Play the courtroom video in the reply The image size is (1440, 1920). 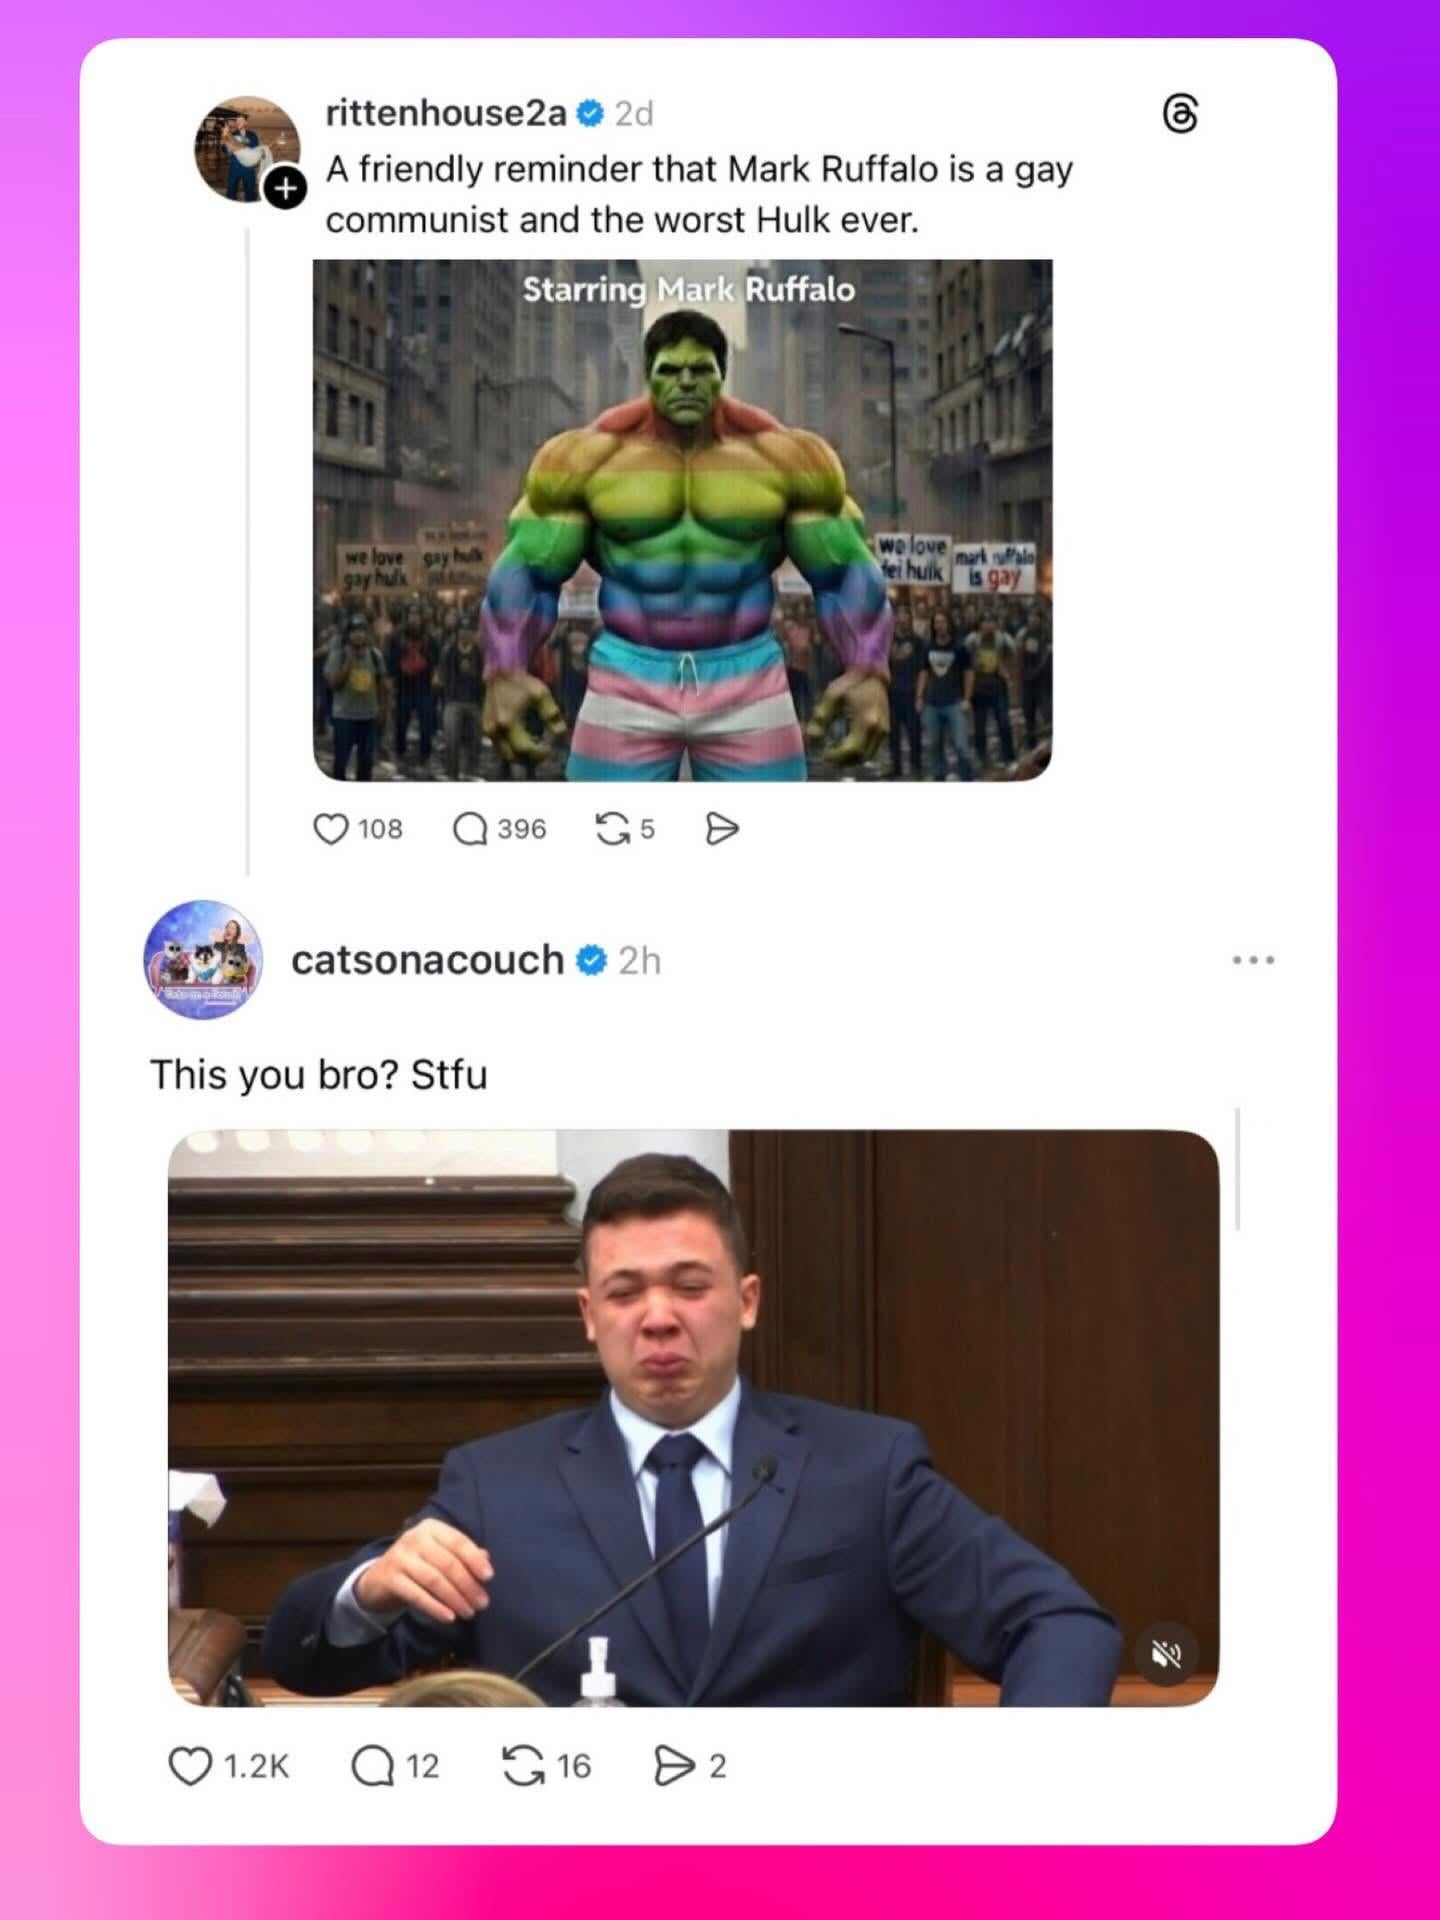tap(694, 1418)
